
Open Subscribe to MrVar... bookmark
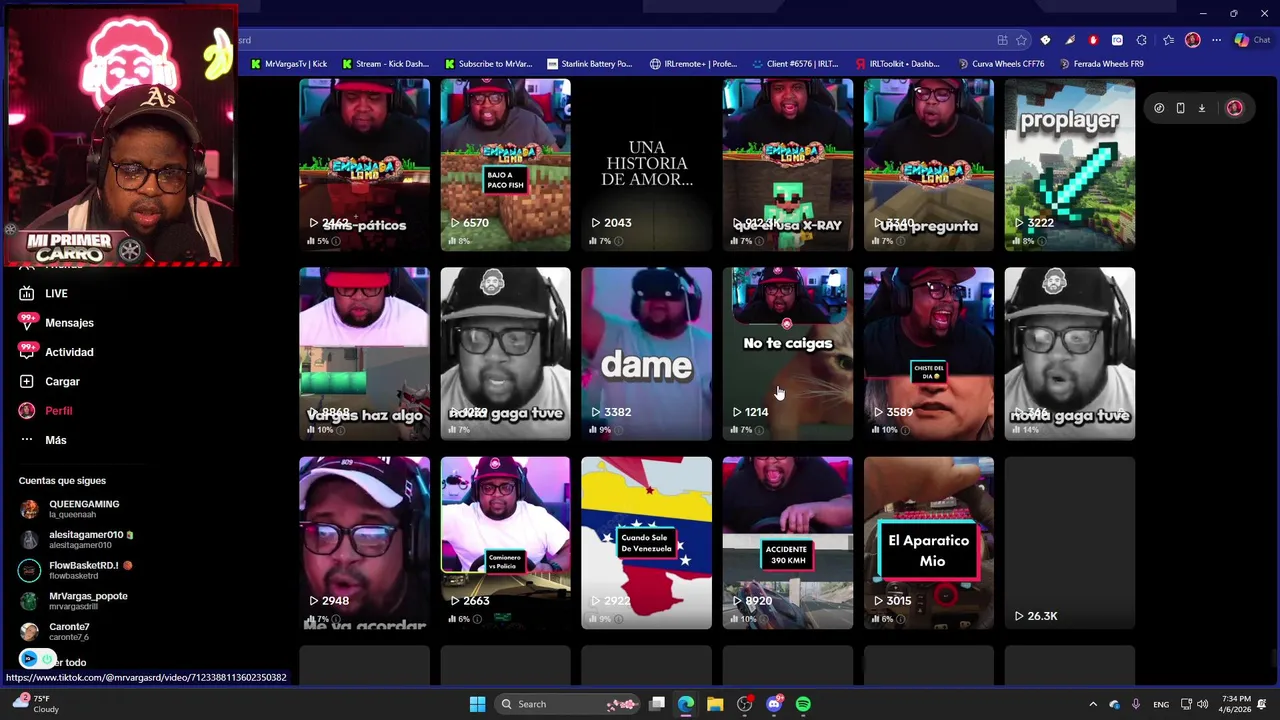(x=489, y=63)
